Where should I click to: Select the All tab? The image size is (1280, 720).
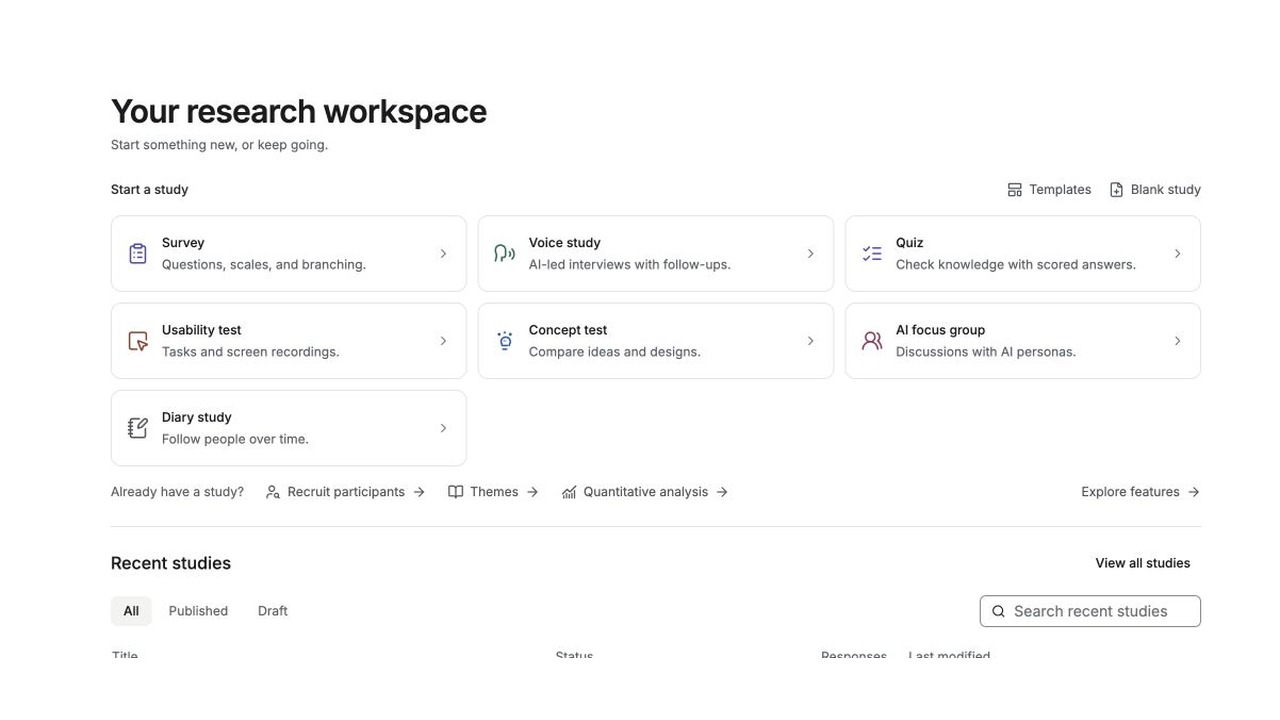point(131,611)
